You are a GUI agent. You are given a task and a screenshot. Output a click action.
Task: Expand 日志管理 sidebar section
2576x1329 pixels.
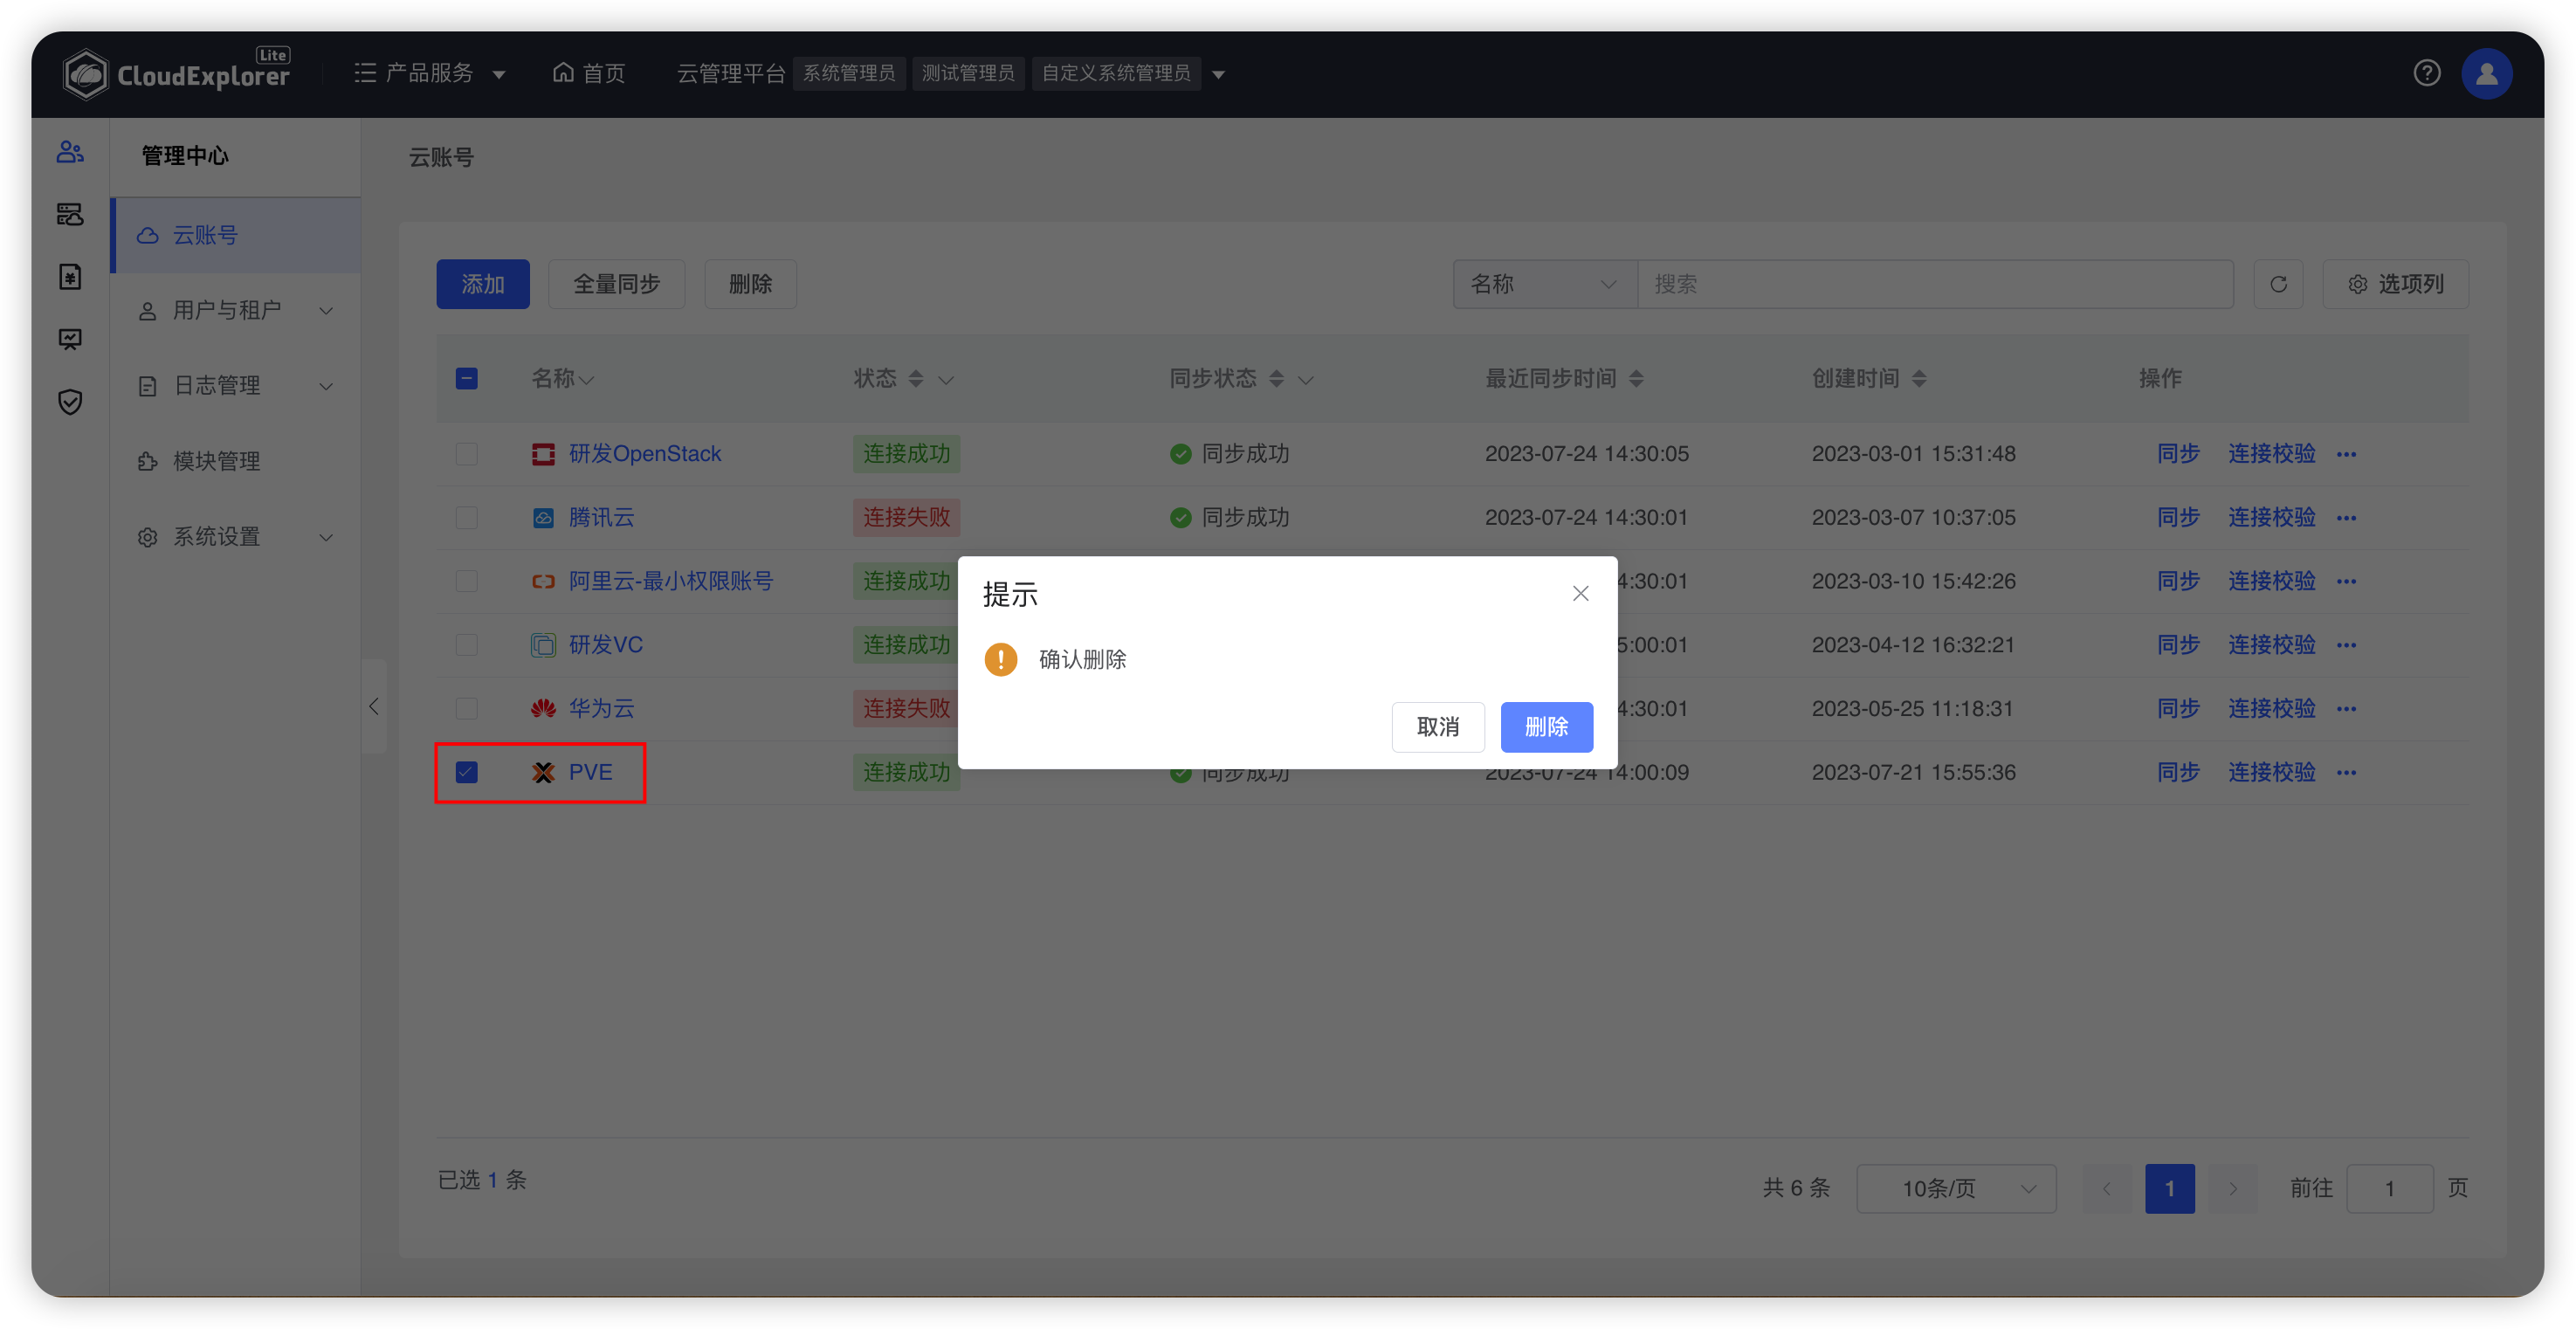236,386
